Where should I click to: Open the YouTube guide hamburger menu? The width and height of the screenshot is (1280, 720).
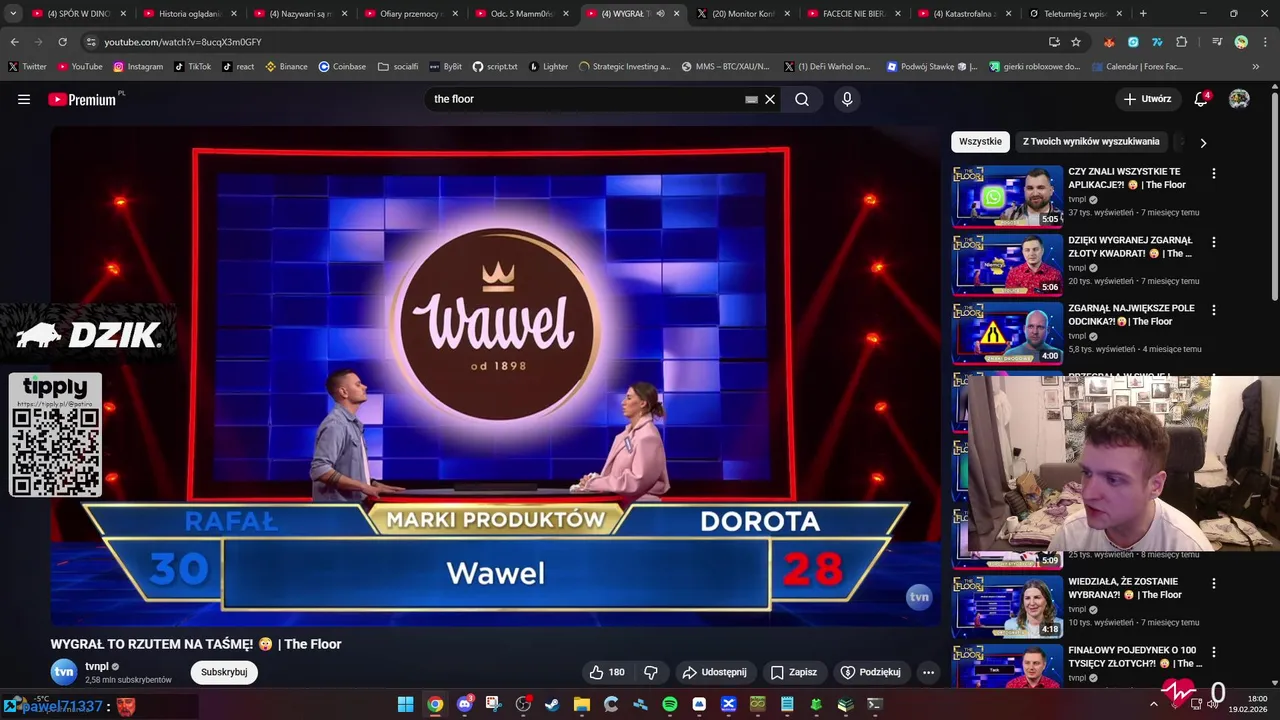(24, 99)
